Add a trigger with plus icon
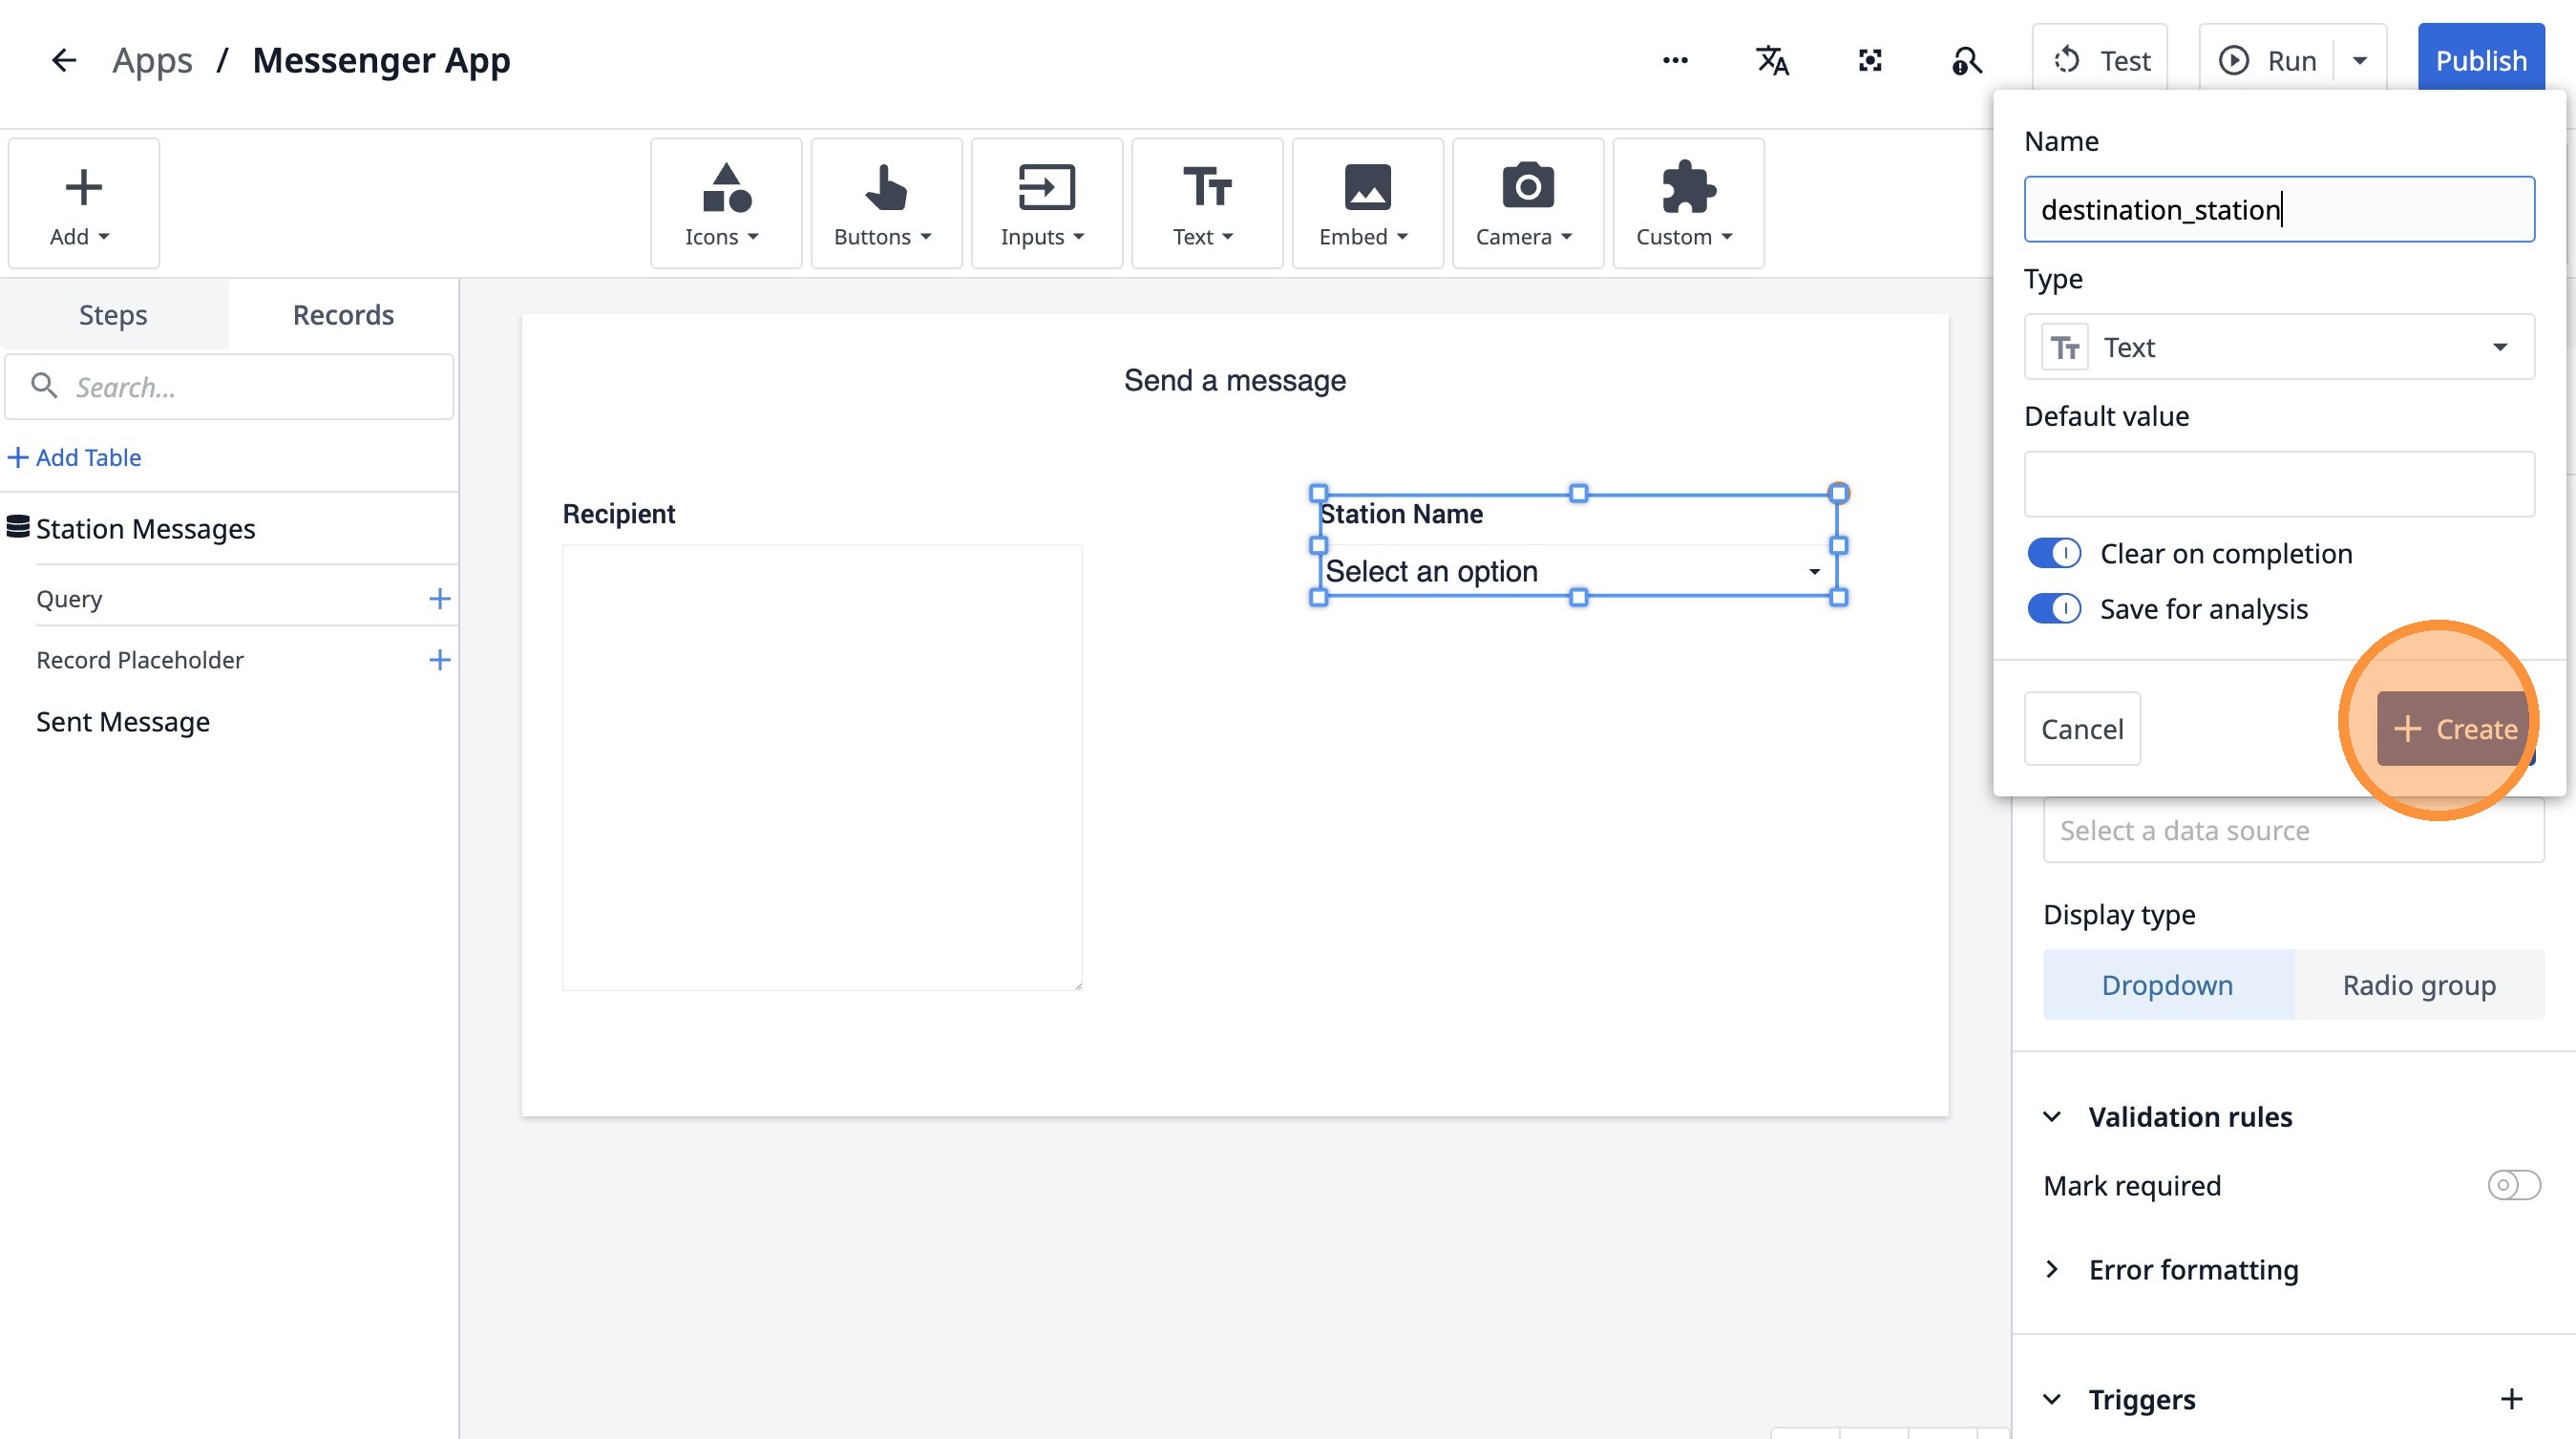Viewport: 2576px width, 1439px height. 2511,1399
